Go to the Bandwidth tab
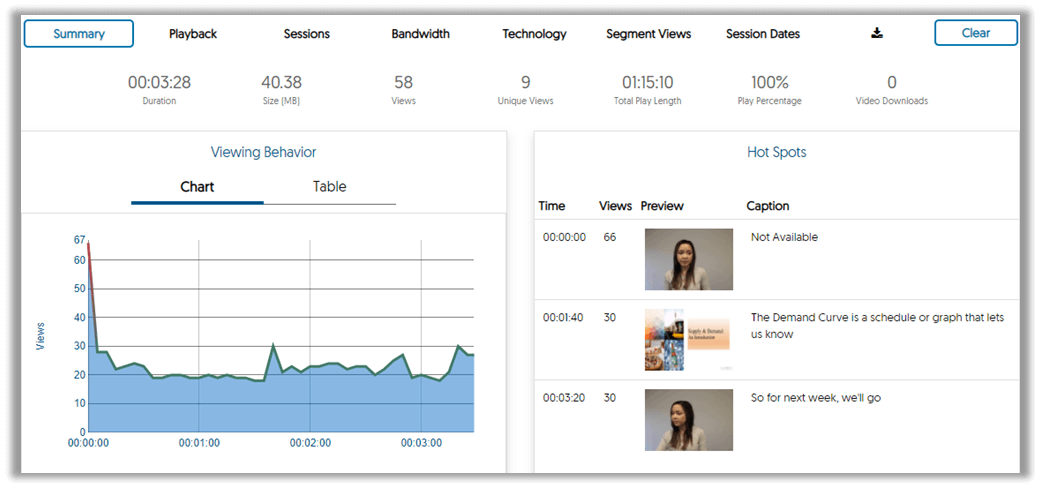 coord(420,34)
